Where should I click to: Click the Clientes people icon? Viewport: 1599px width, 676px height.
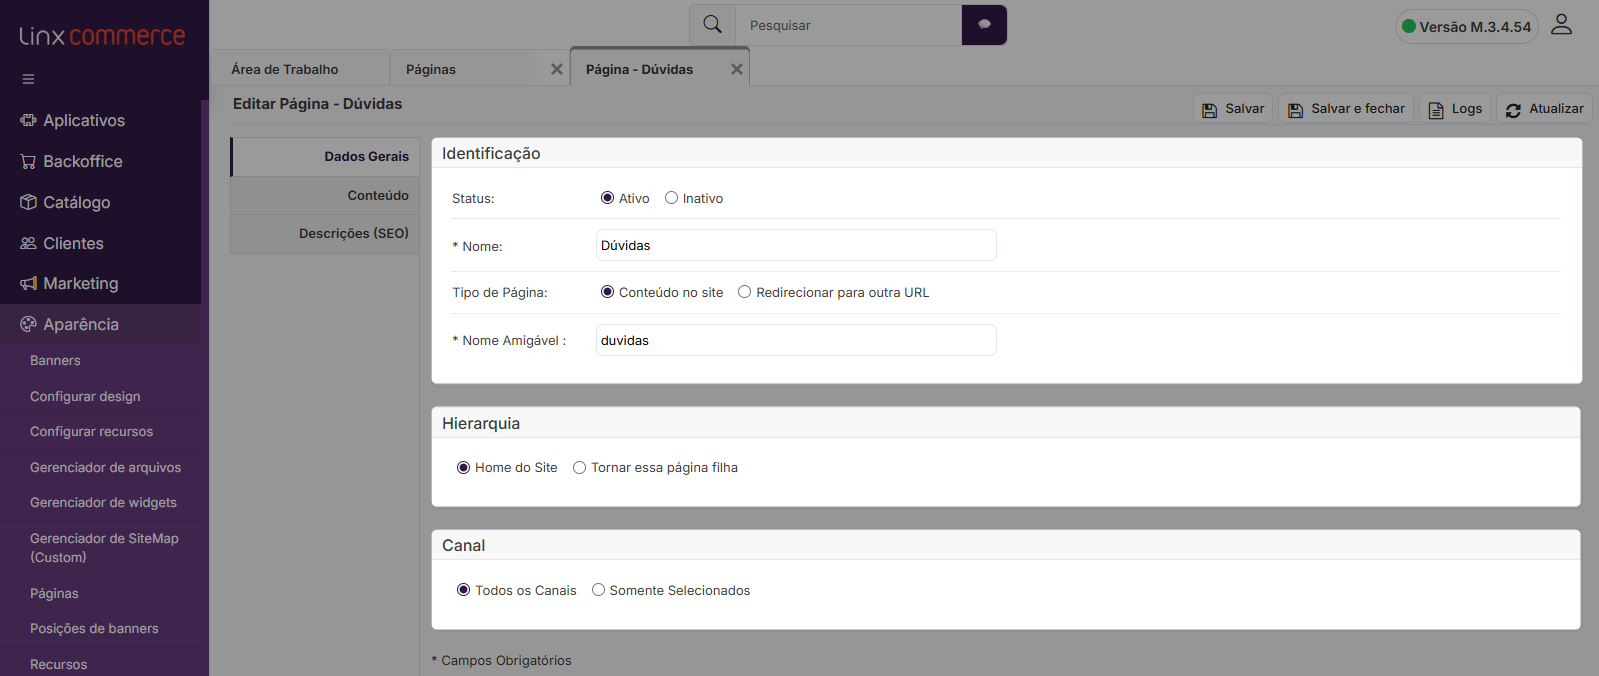[28, 243]
